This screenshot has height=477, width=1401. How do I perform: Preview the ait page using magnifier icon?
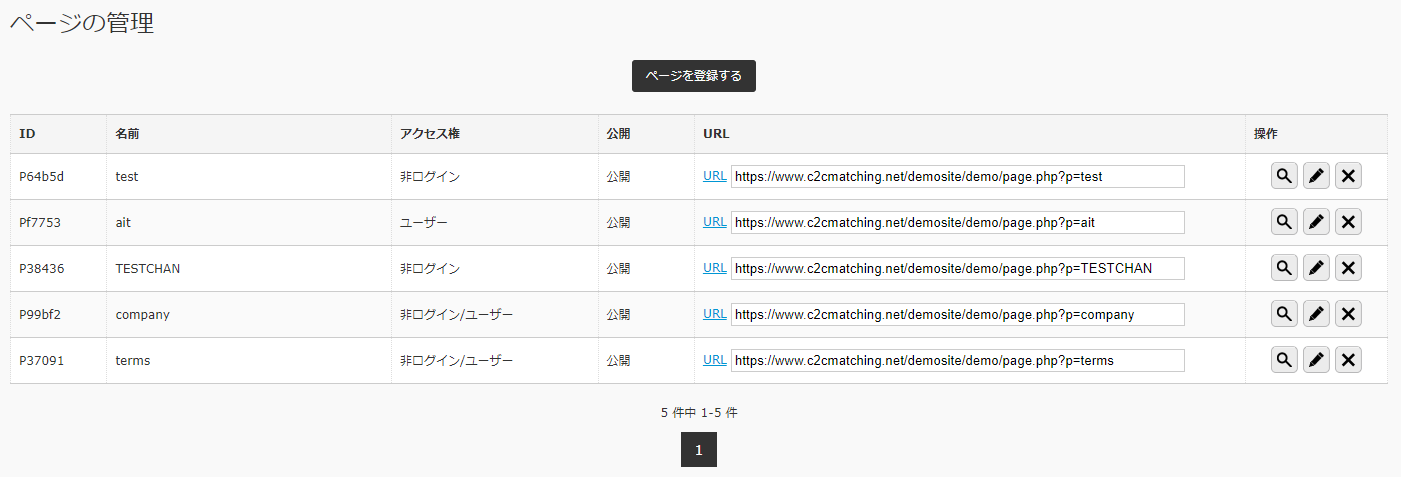tap(1284, 222)
